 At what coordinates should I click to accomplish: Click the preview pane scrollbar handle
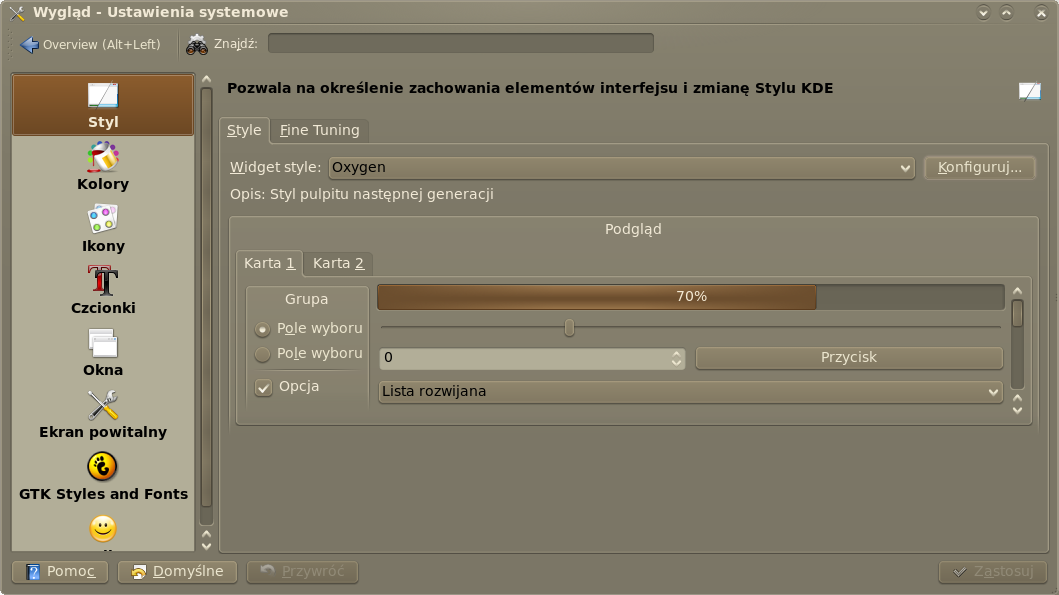point(1017,313)
